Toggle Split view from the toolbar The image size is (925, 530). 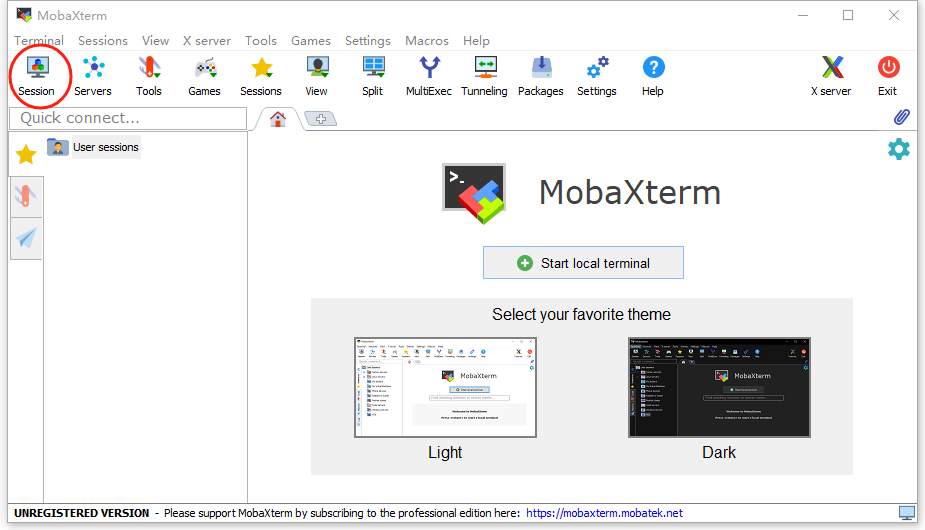click(x=373, y=76)
